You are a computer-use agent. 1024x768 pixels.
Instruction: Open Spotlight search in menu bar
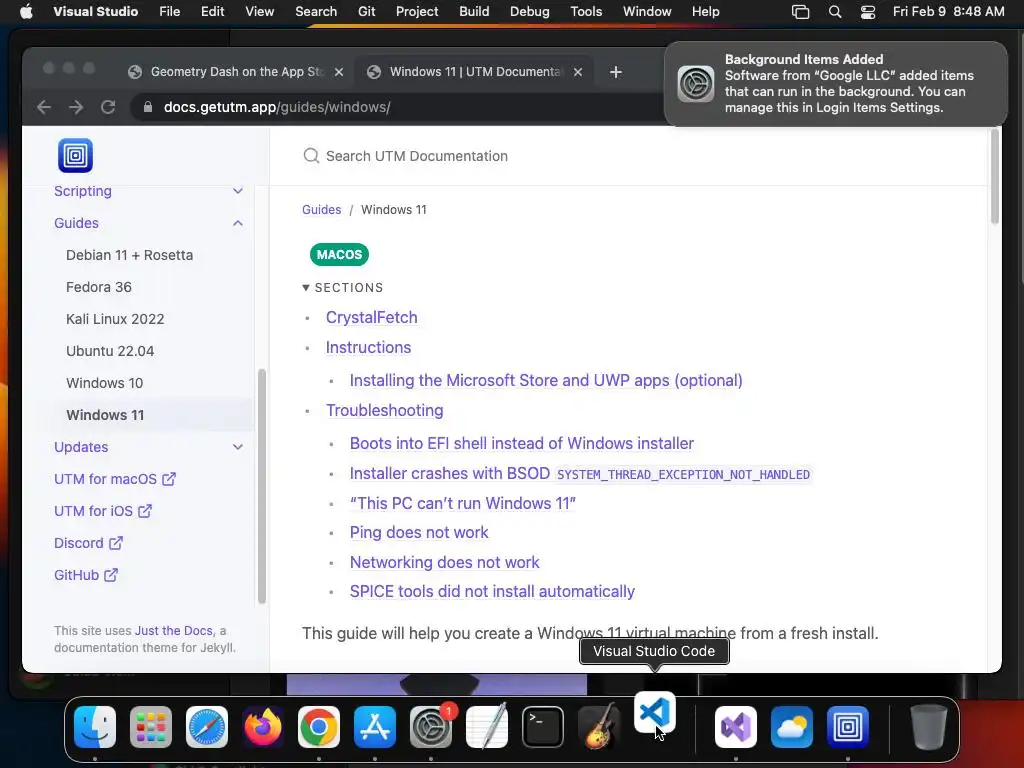pyautogui.click(x=835, y=12)
